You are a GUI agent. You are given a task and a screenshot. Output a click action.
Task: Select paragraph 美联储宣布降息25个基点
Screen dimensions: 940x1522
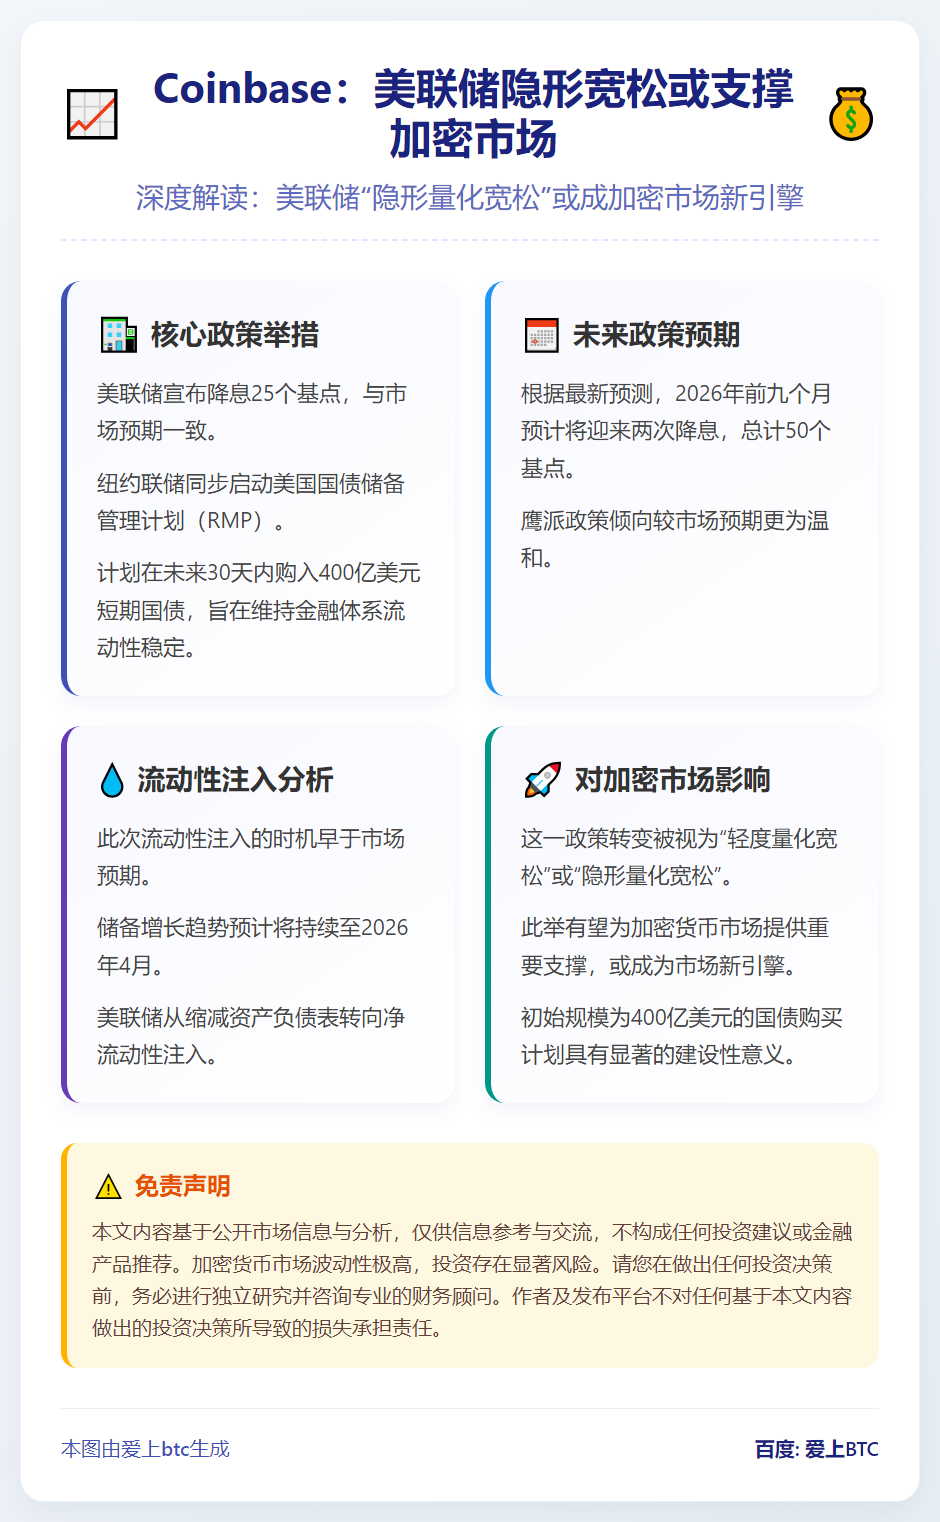(252, 412)
